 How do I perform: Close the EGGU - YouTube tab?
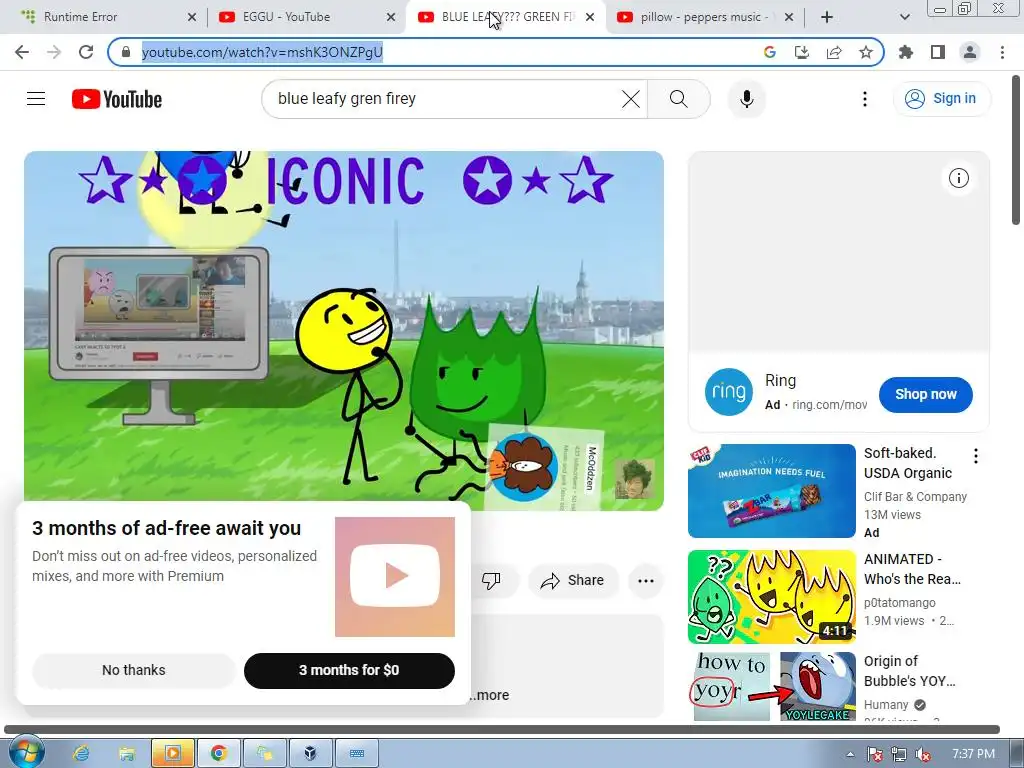point(391,17)
